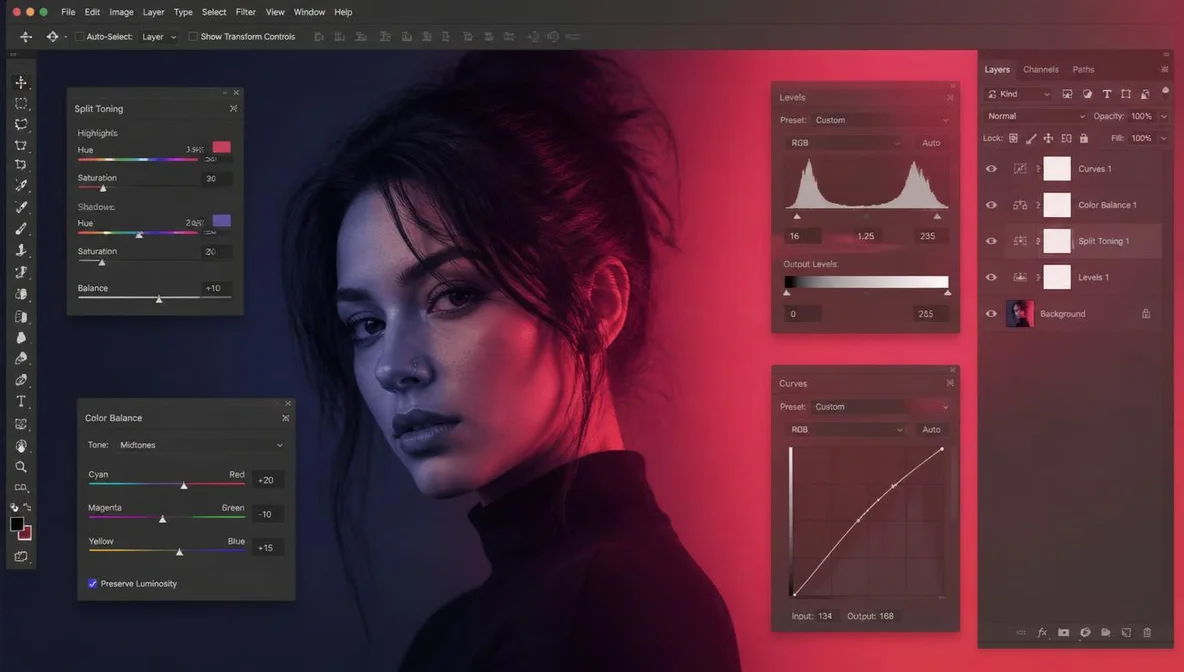Select the Type tool
1184x672 pixels.
[x=21, y=402]
